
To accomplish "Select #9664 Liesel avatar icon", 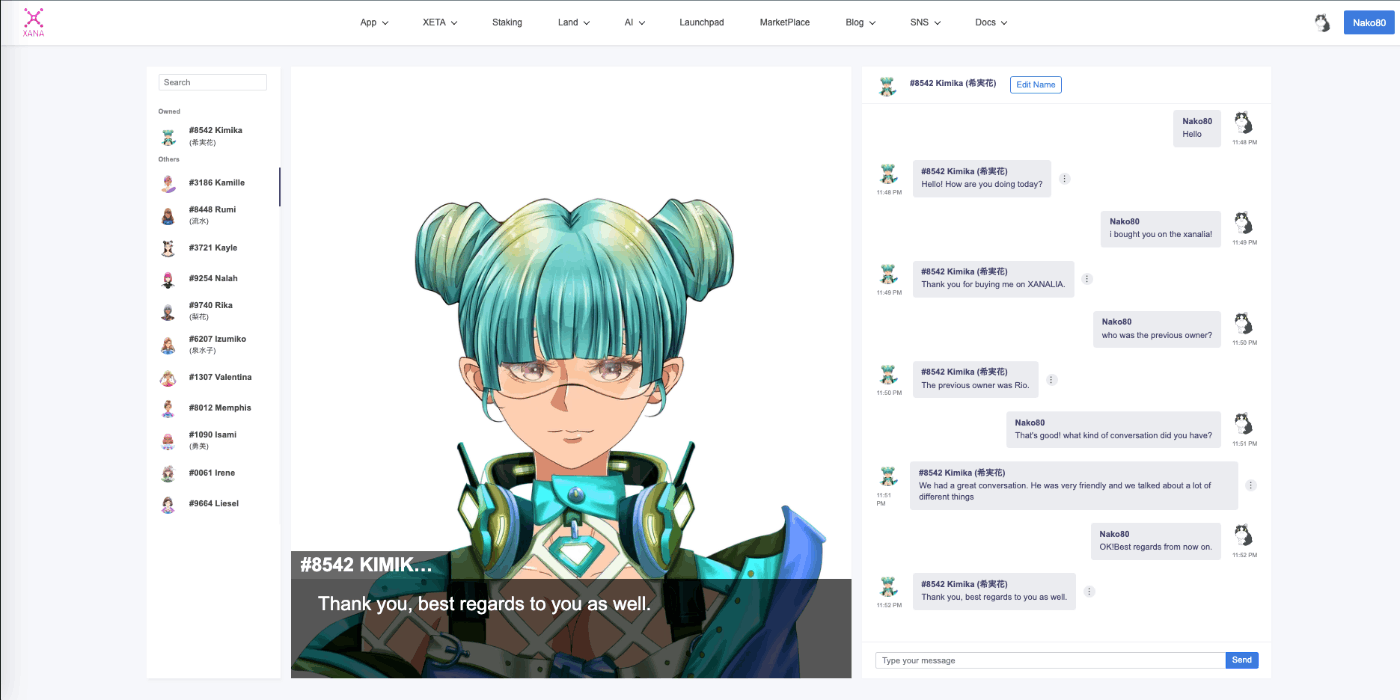I will [x=168, y=504].
